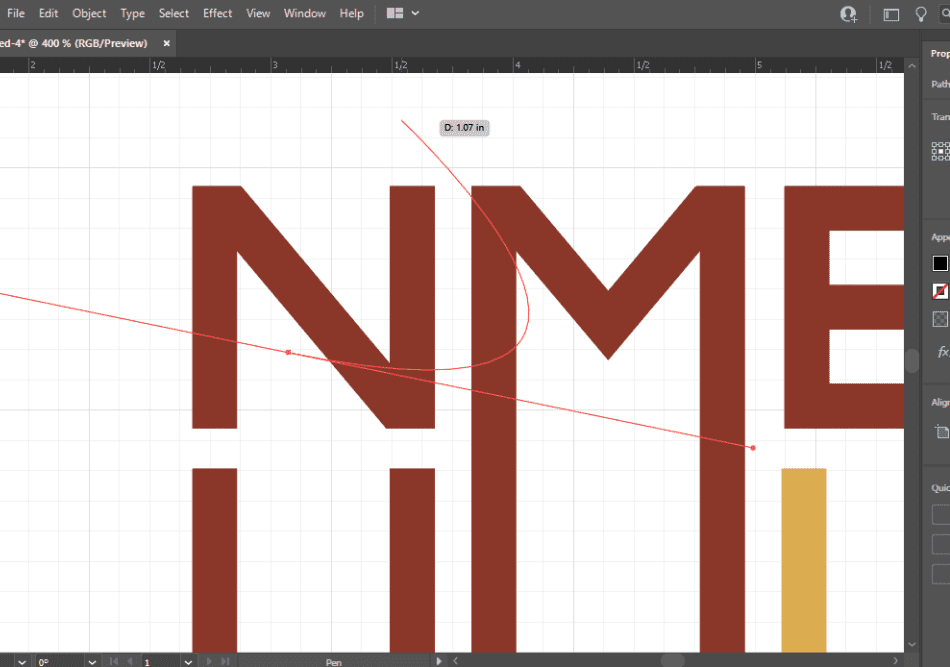Open the Select menu
The height and width of the screenshot is (667, 950).
(174, 13)
